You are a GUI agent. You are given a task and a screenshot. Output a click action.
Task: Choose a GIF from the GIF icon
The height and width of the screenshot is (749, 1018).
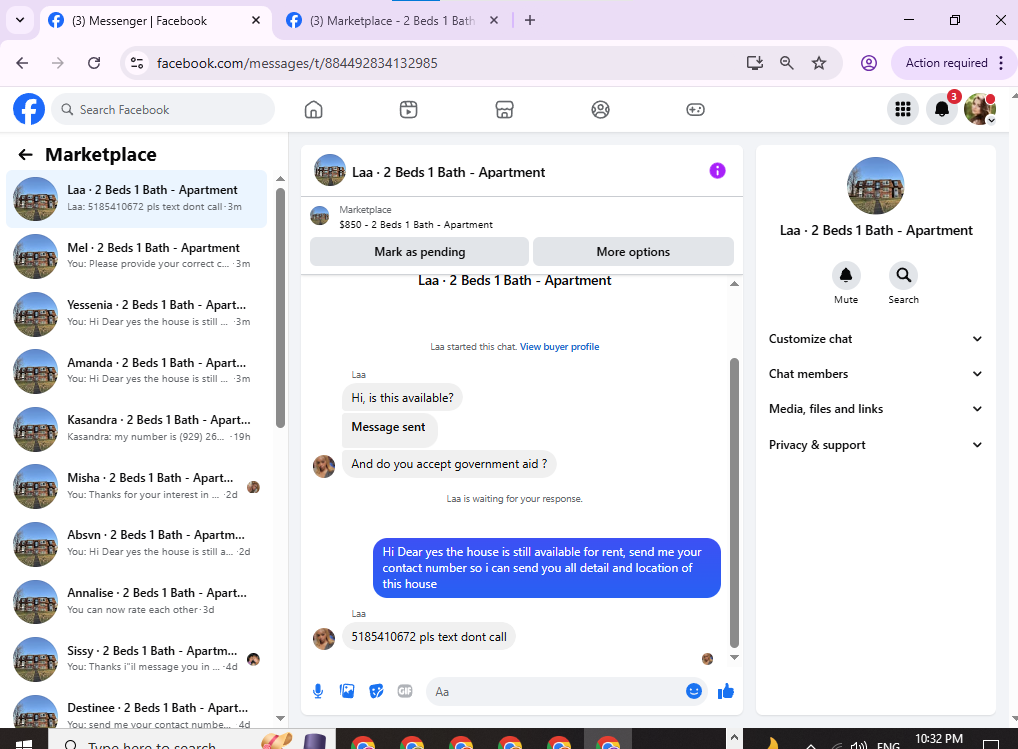click(405, 691)
